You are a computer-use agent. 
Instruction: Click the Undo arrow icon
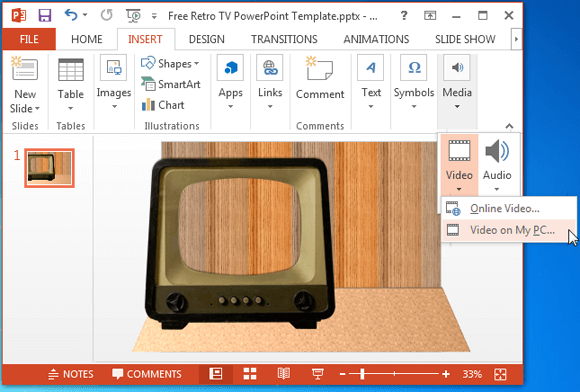pos(70,15)
